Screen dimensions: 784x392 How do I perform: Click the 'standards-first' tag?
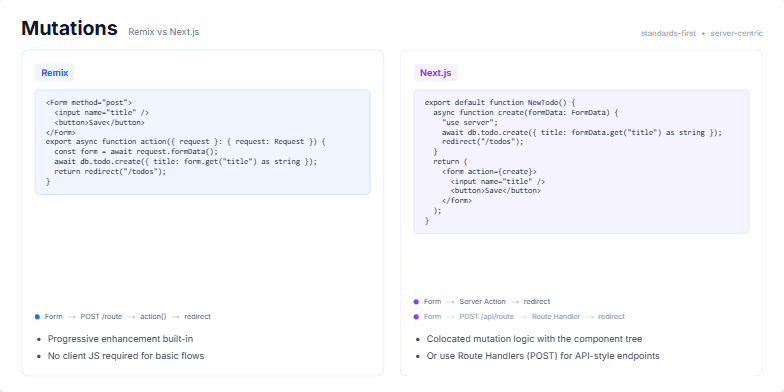pos(668,34)
